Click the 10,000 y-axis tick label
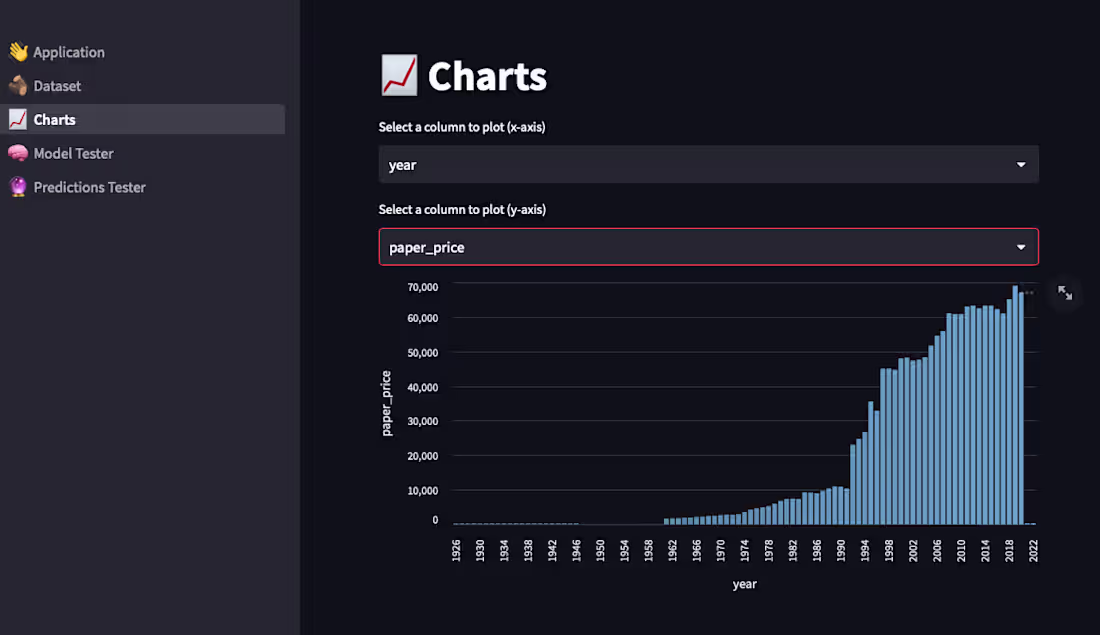 [x=422, y=491]
